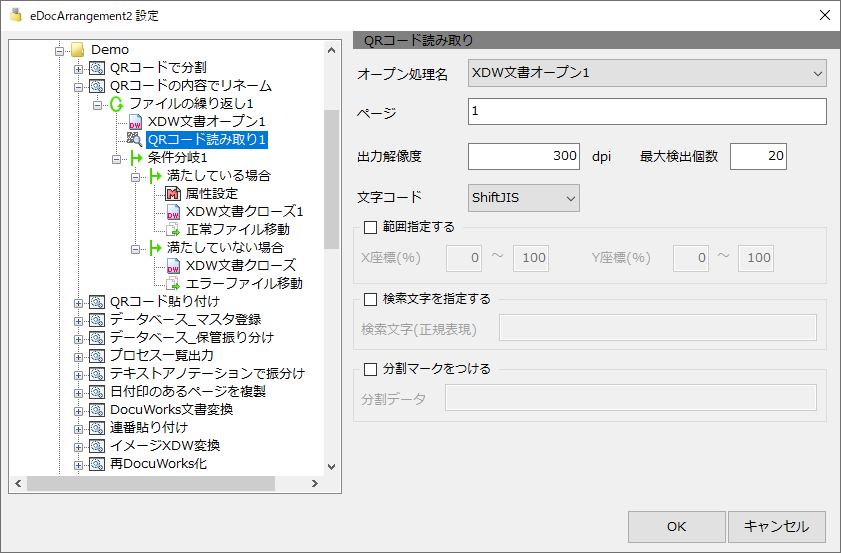Click the XDW文書オープン1 document icon

pyautogui.click(x=135, y=122)
